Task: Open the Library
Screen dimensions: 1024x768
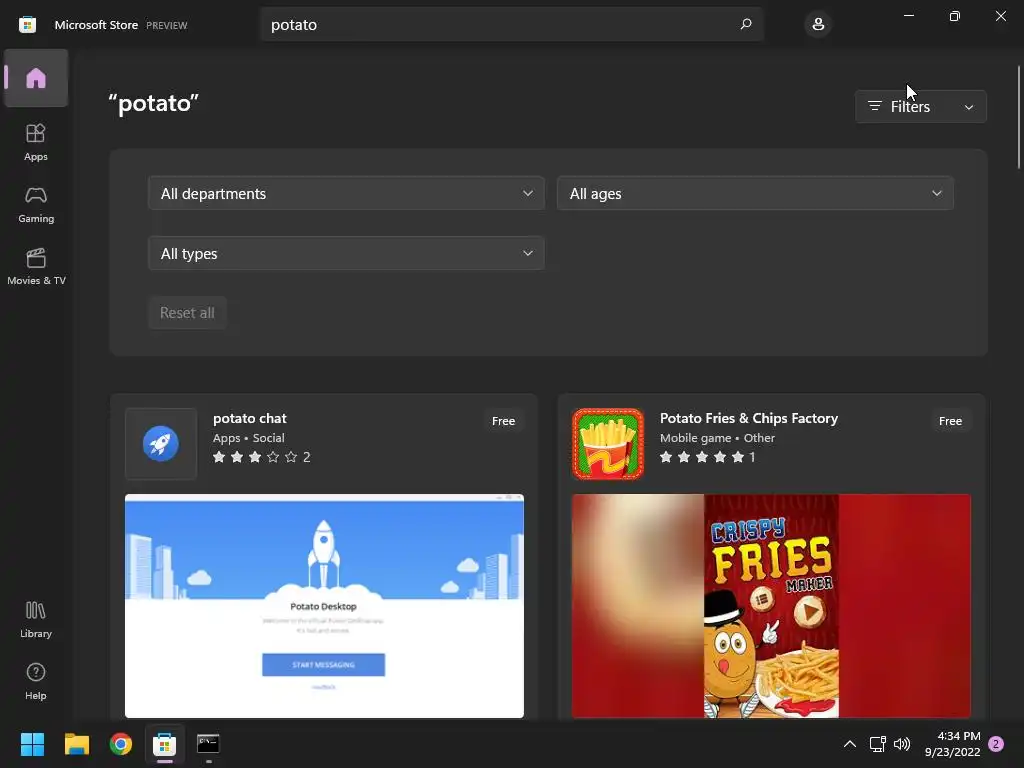Action: (36, 620)
